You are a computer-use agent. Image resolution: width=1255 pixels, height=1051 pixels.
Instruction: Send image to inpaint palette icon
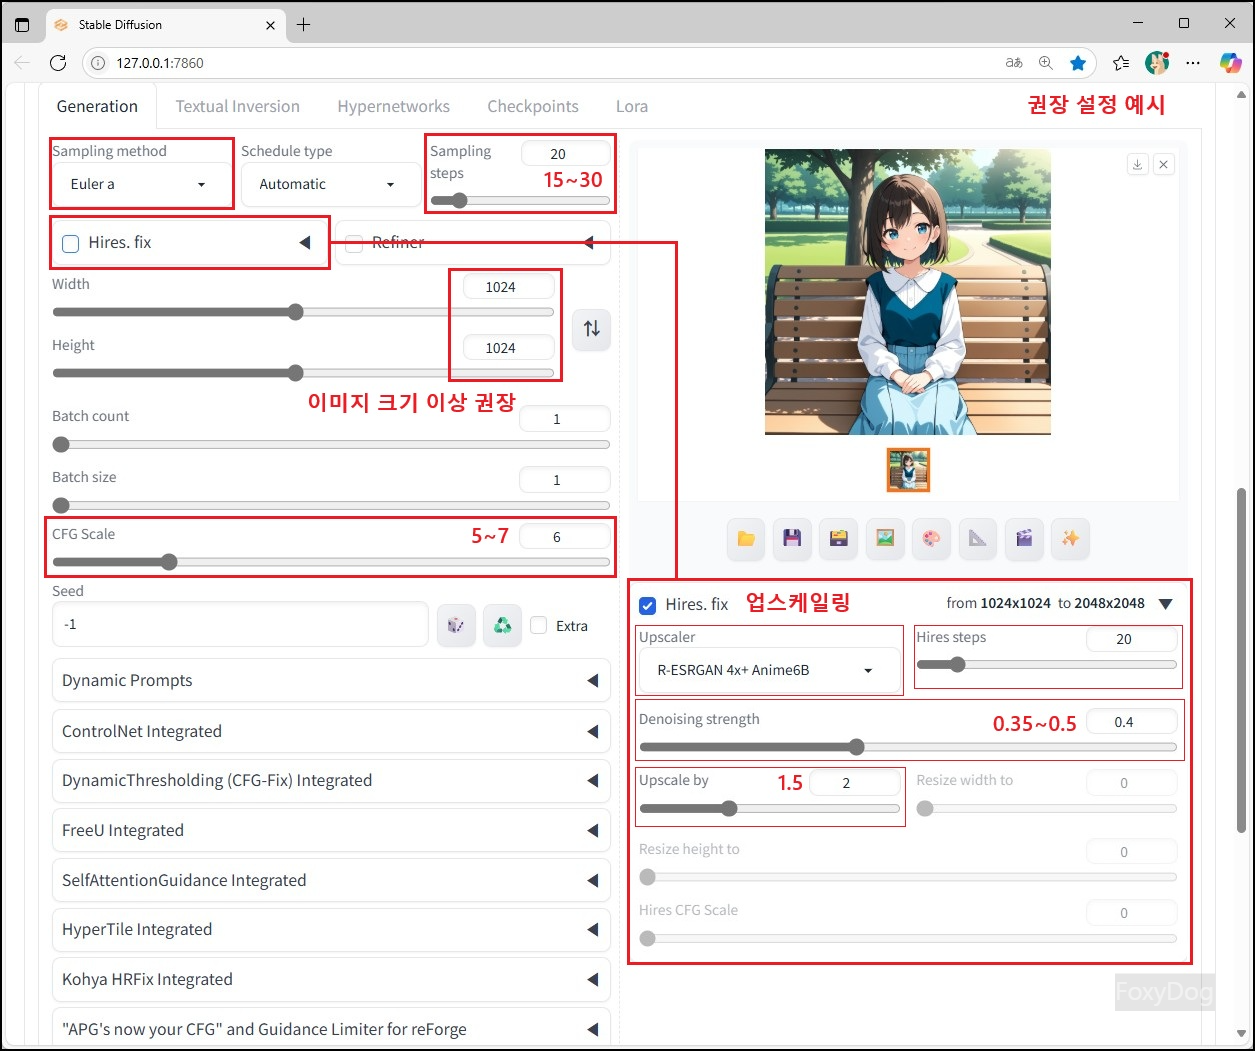pyautogui.click(x=931, y=539)
